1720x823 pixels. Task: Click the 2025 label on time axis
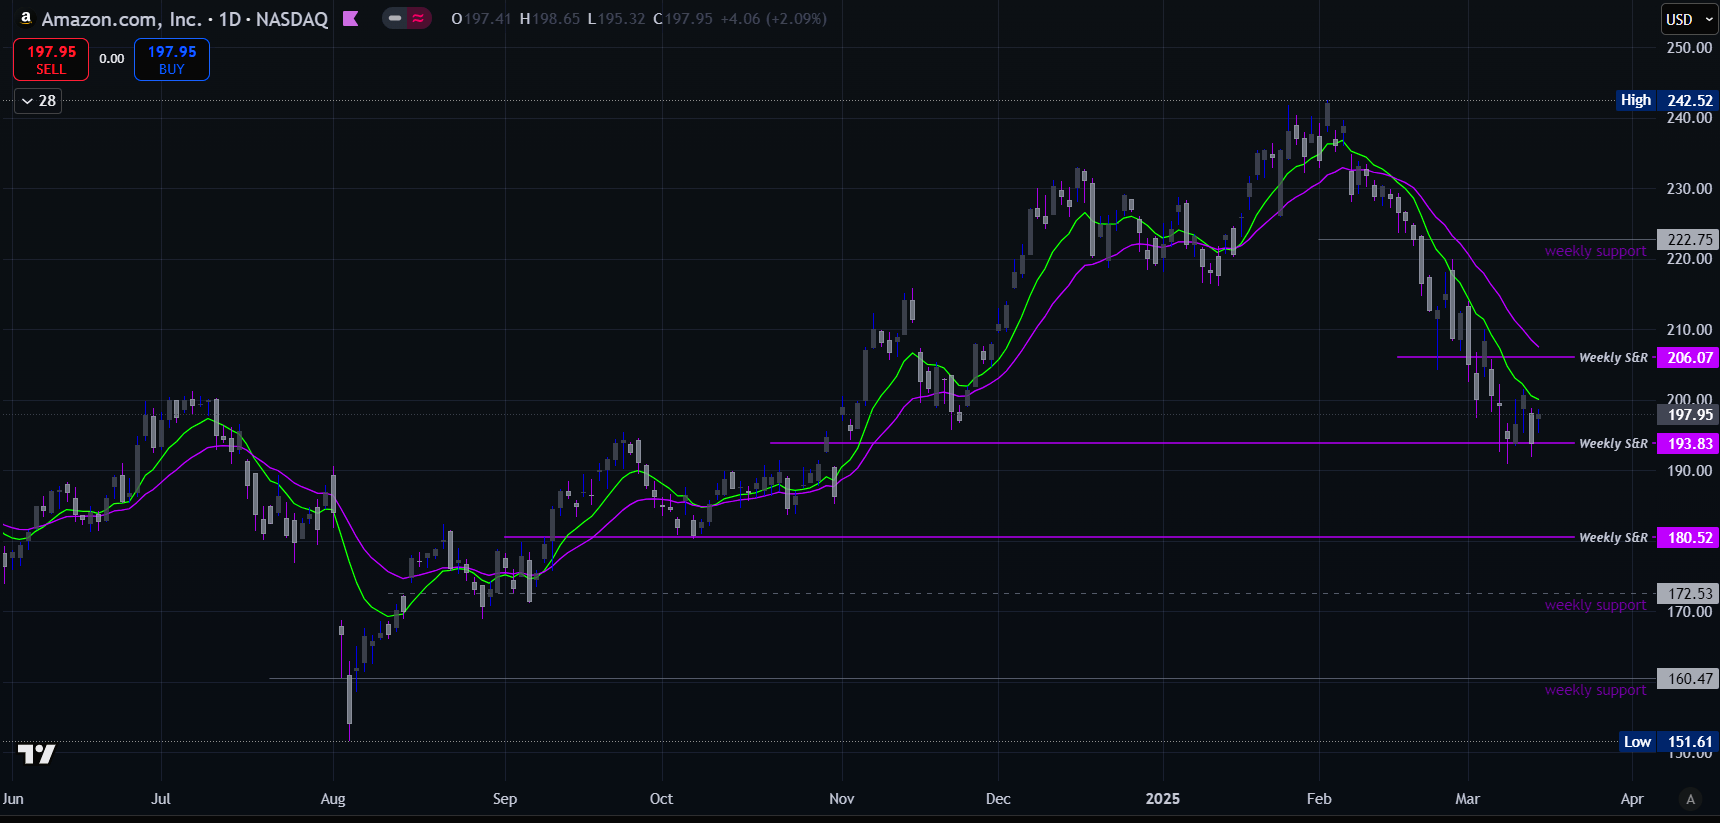(1163, 799)
